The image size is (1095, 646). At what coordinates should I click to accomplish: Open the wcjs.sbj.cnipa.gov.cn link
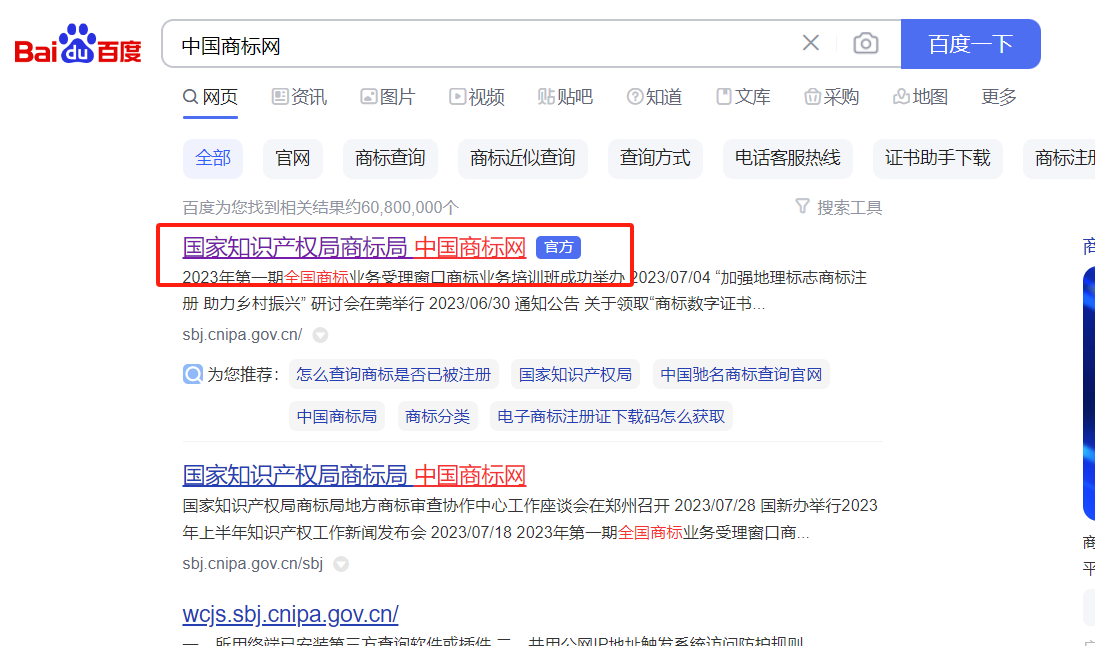coord(290,613)
